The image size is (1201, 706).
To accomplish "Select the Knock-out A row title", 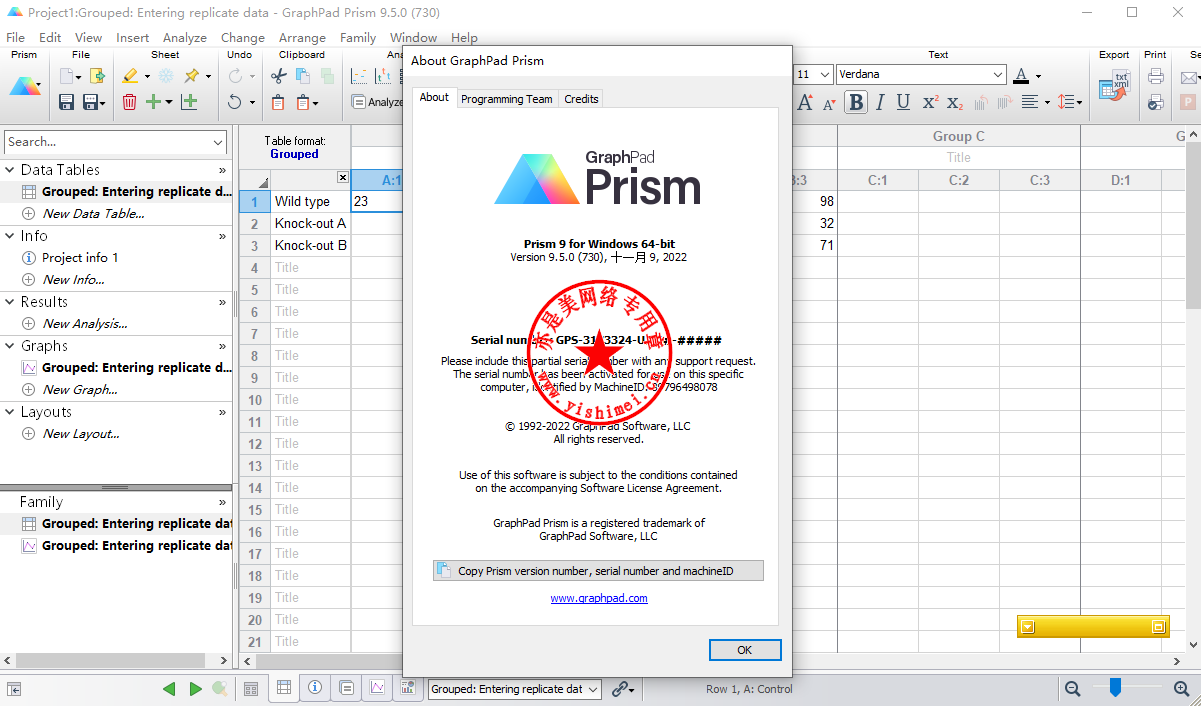I will pyautogui.click(x=311, y=223).
